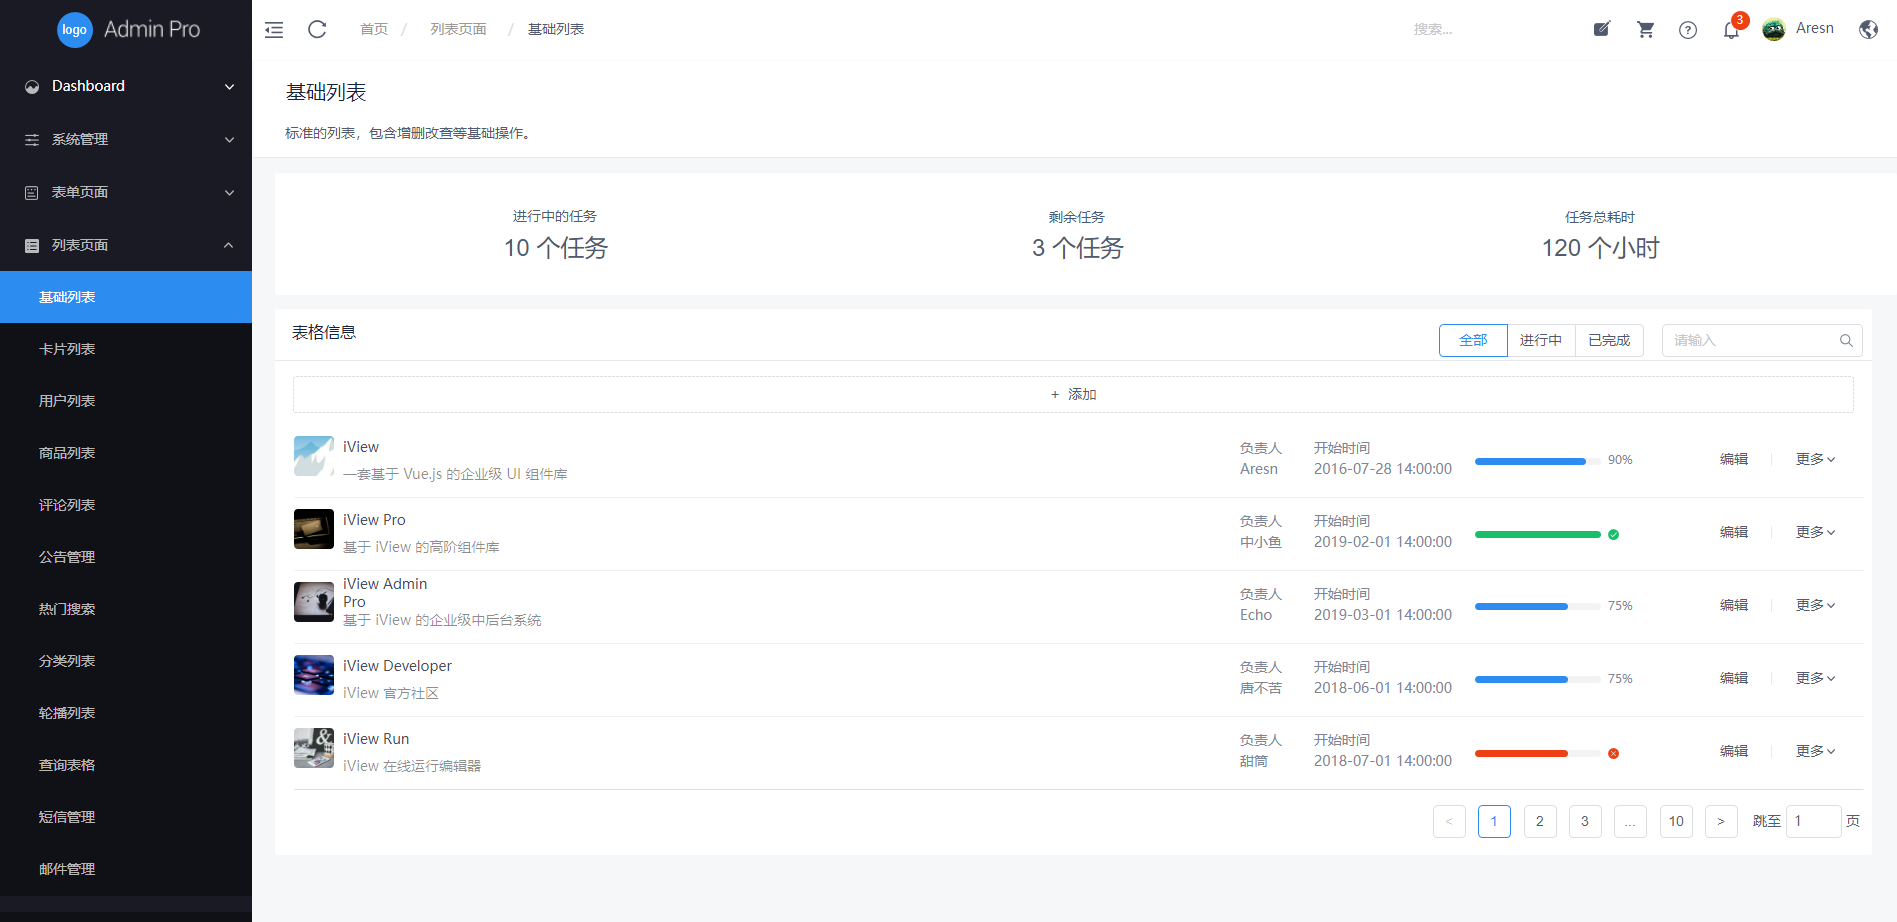The width and height of the screenshot is (1897, 922).
Task: Click the 90% progress bar of iView
Action: point(1530,461)
